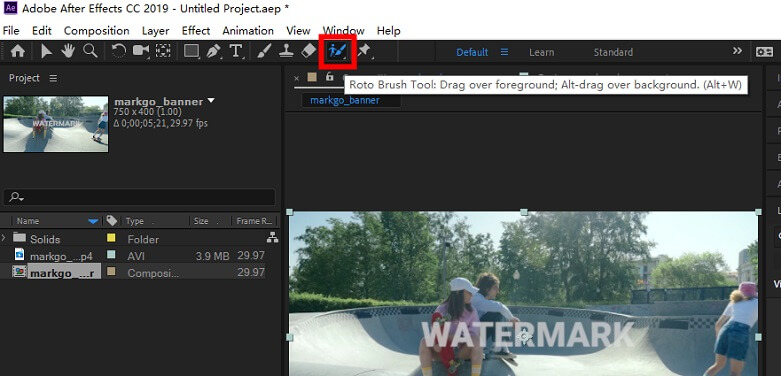The image size is (781, 376).
Task: Open the Composition menu
Action: tap(97, 31)
